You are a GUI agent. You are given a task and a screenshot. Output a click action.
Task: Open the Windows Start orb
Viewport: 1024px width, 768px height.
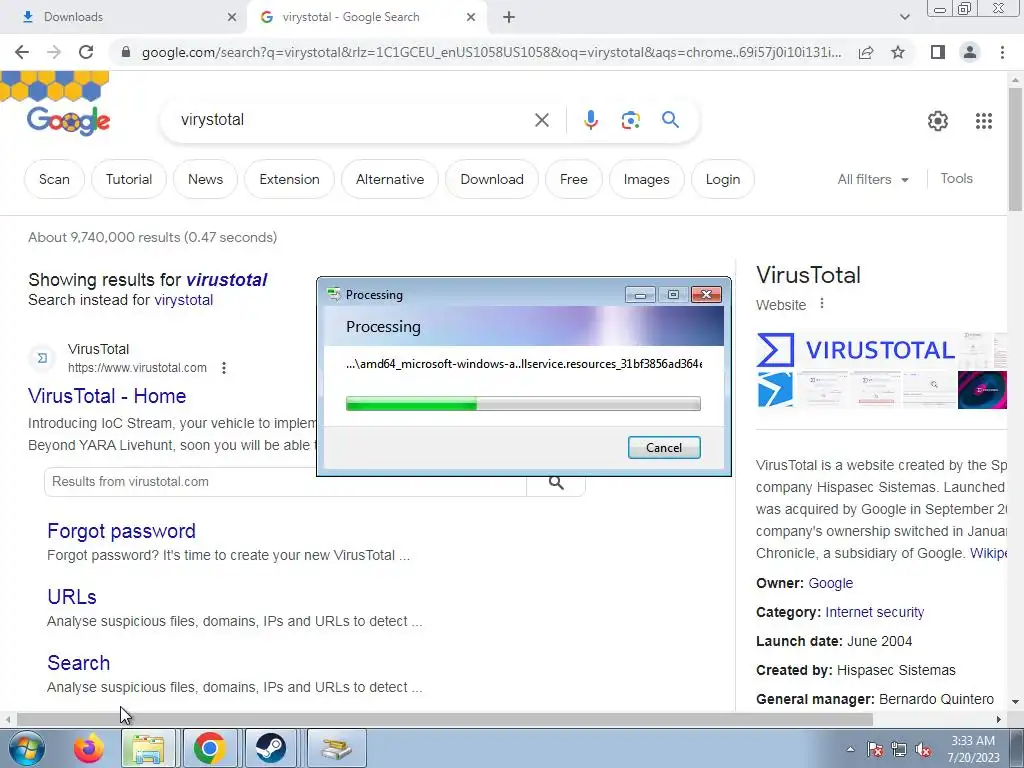(27, 748)
